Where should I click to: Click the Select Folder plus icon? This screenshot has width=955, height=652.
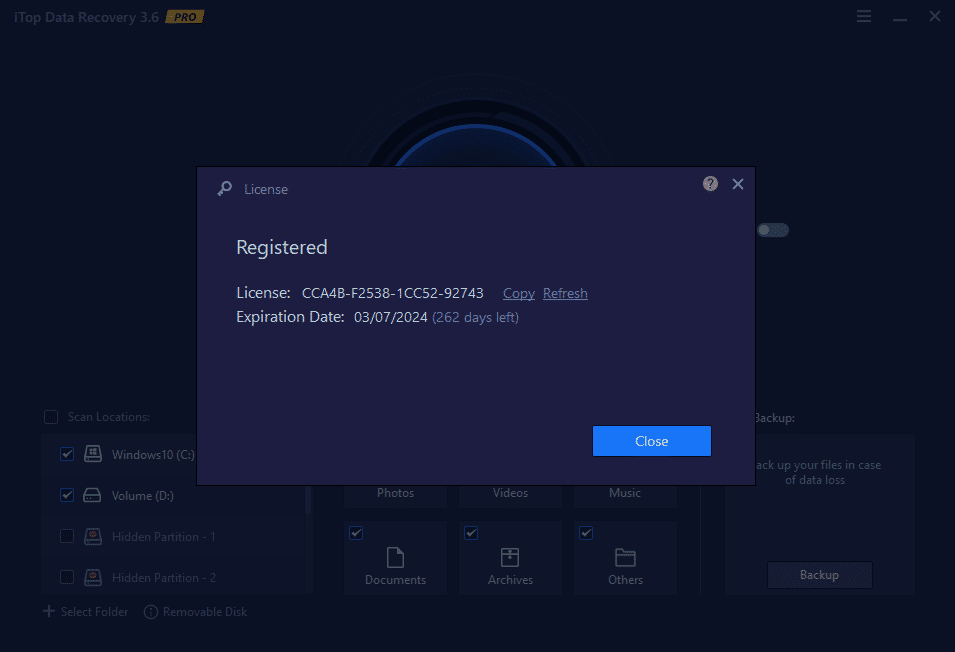[x=49, y=611]
